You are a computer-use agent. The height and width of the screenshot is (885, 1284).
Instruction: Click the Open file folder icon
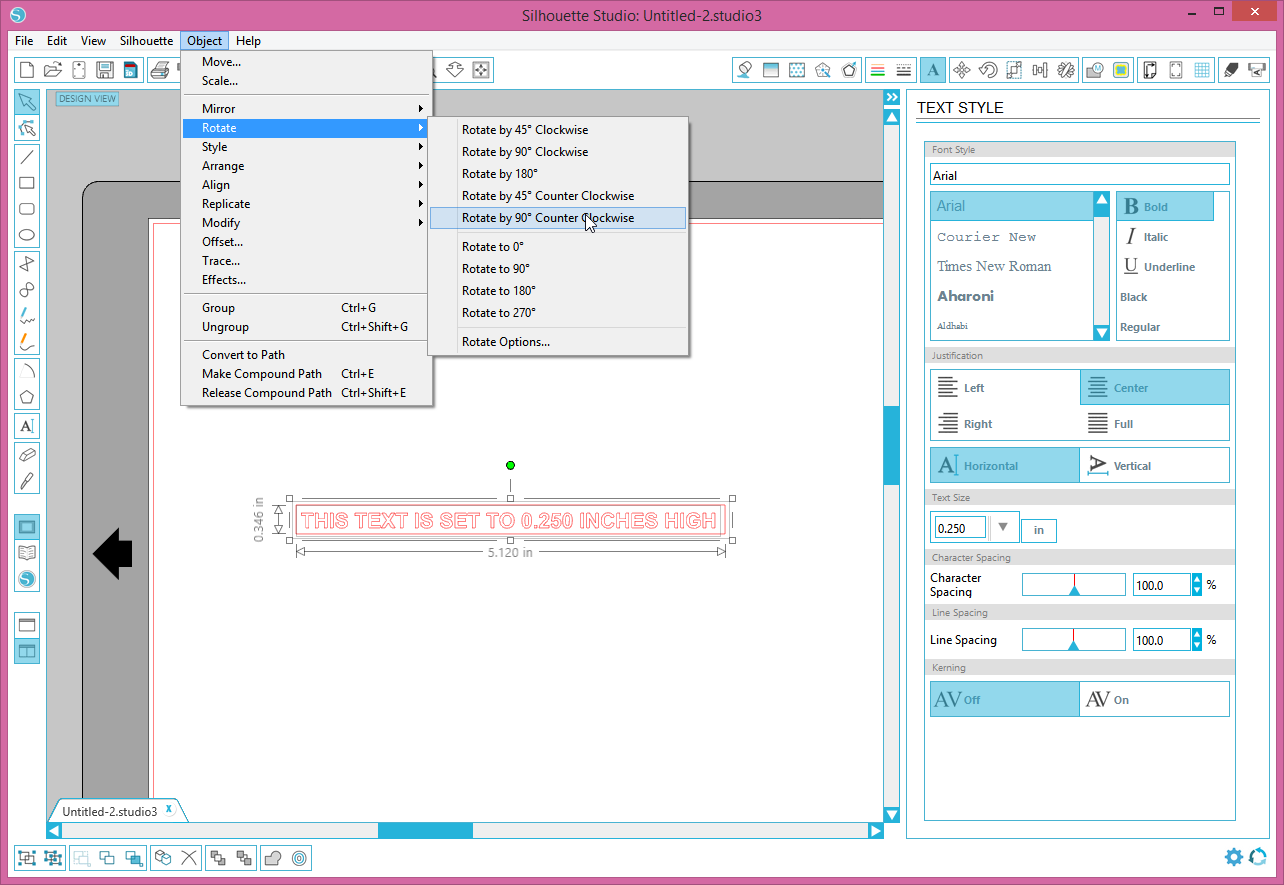coord(53,70)
